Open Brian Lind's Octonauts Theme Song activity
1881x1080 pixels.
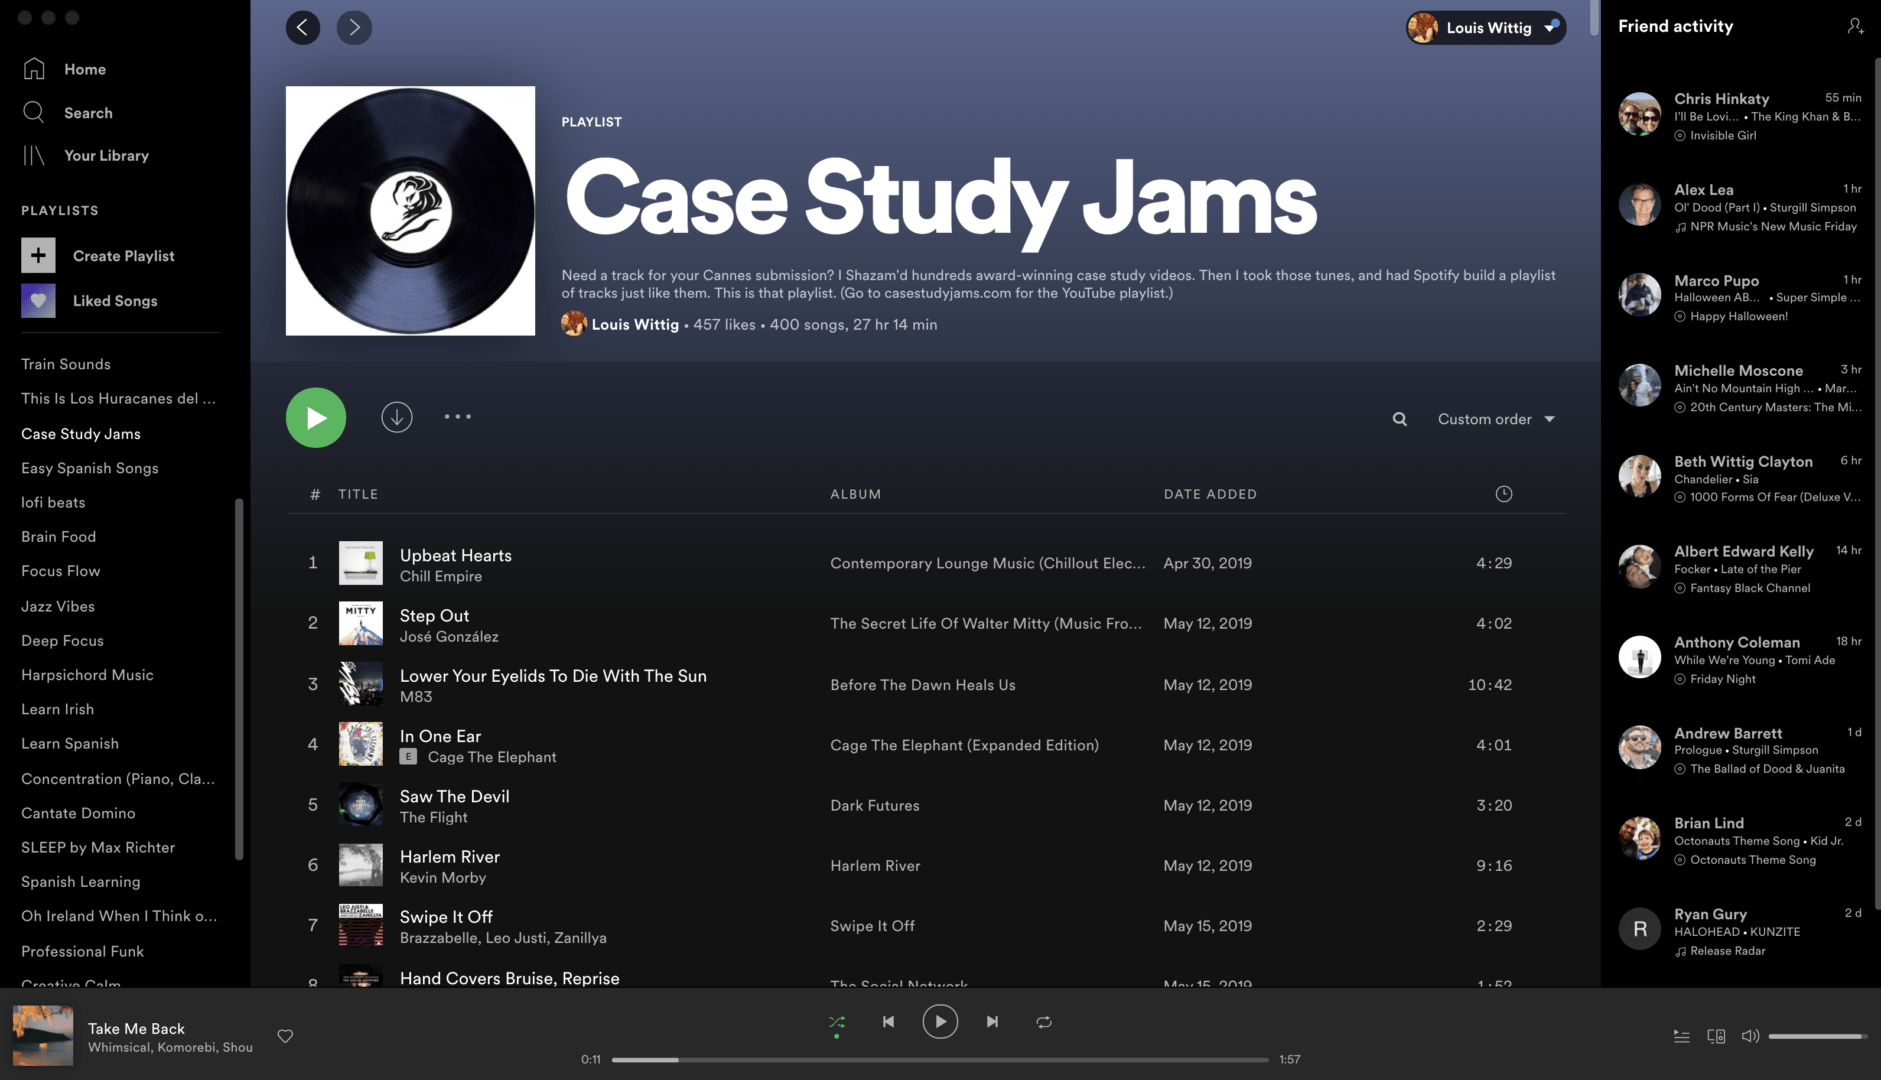(x=1740, y=840)
